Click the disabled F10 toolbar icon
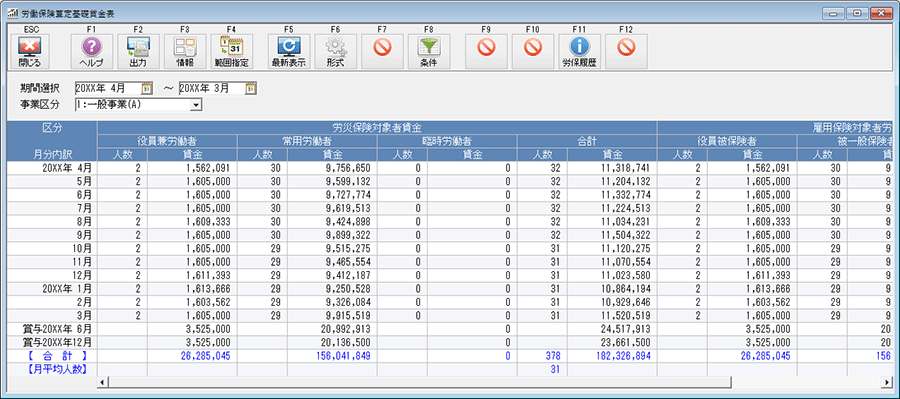 point(533,52)
